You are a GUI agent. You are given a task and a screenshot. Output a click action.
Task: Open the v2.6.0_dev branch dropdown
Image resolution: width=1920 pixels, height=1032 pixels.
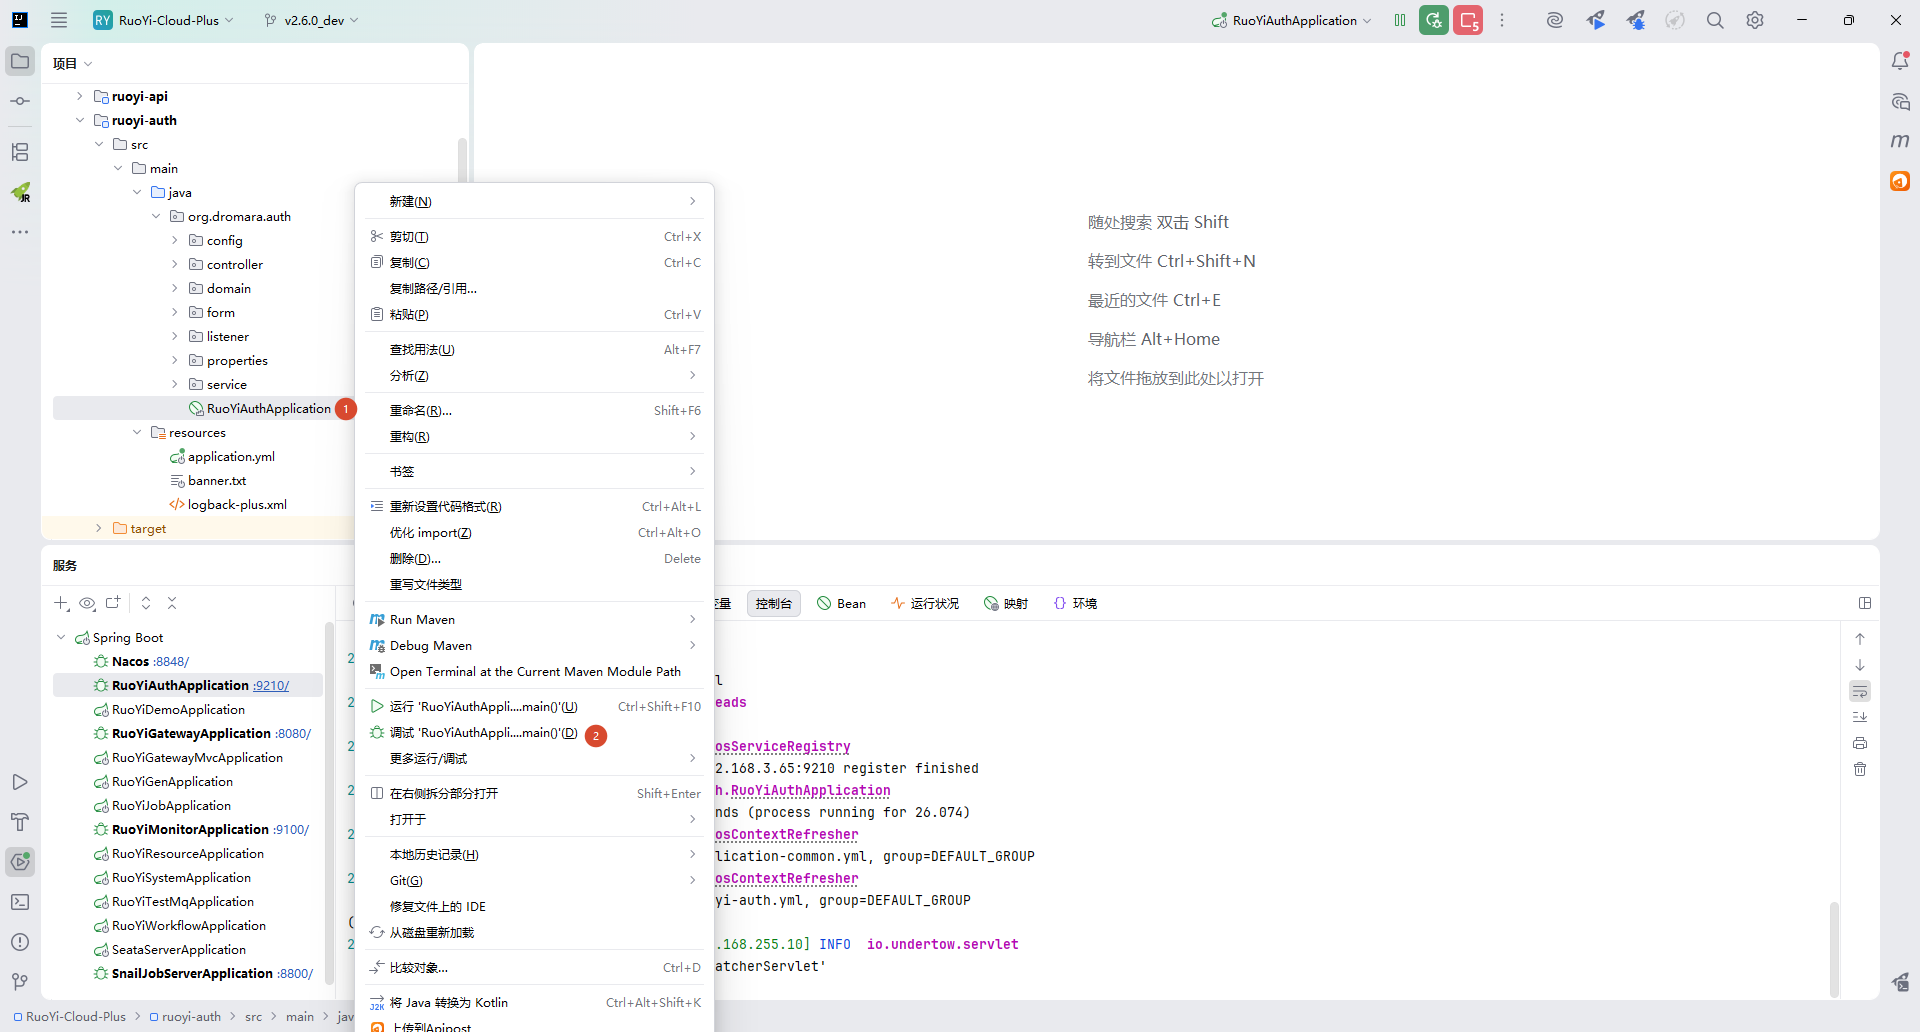[312, 21]
